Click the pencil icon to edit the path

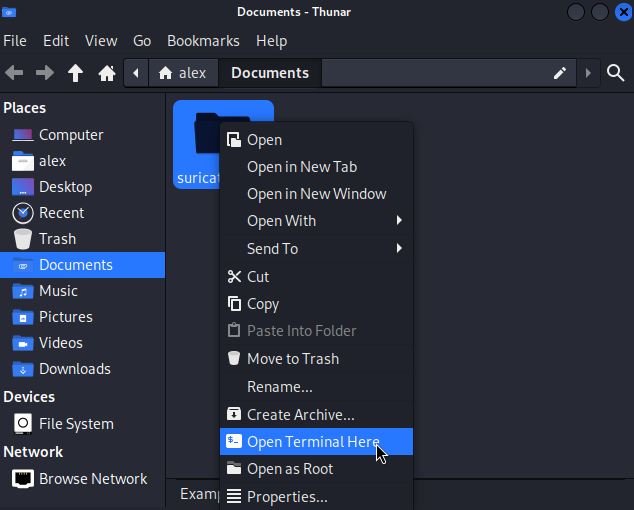pos(560,73)
